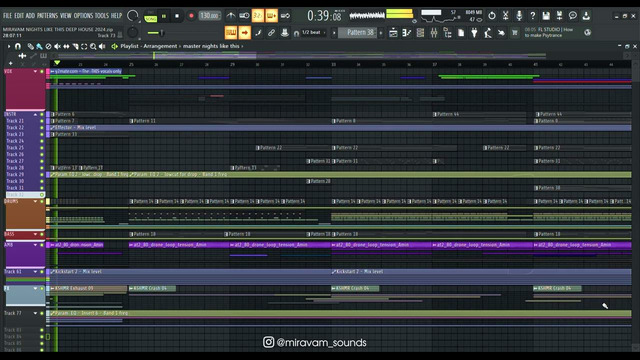Screen dimensions: 640x360
Task: Click the render/export audio icon
Action: tap(560, 16)
